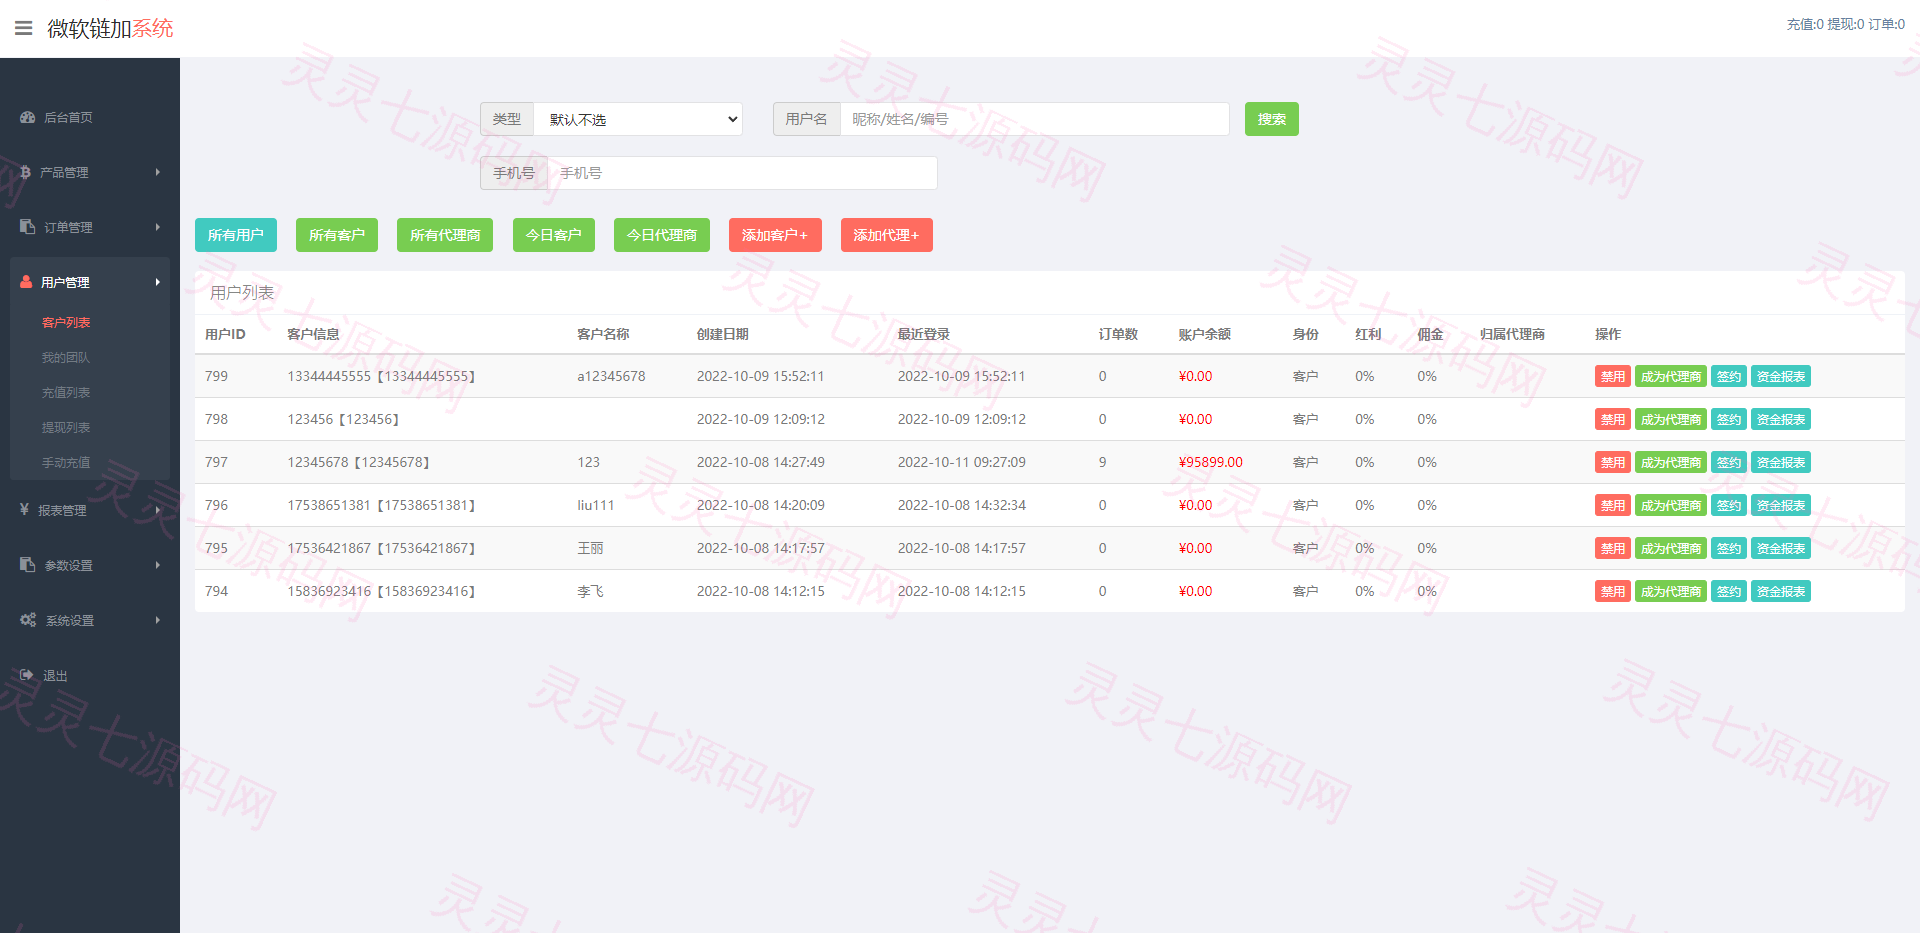Expand the 报表管理 submenu arrow
The height and width of the screenshot is (933, 1920).
pos(158,510)
